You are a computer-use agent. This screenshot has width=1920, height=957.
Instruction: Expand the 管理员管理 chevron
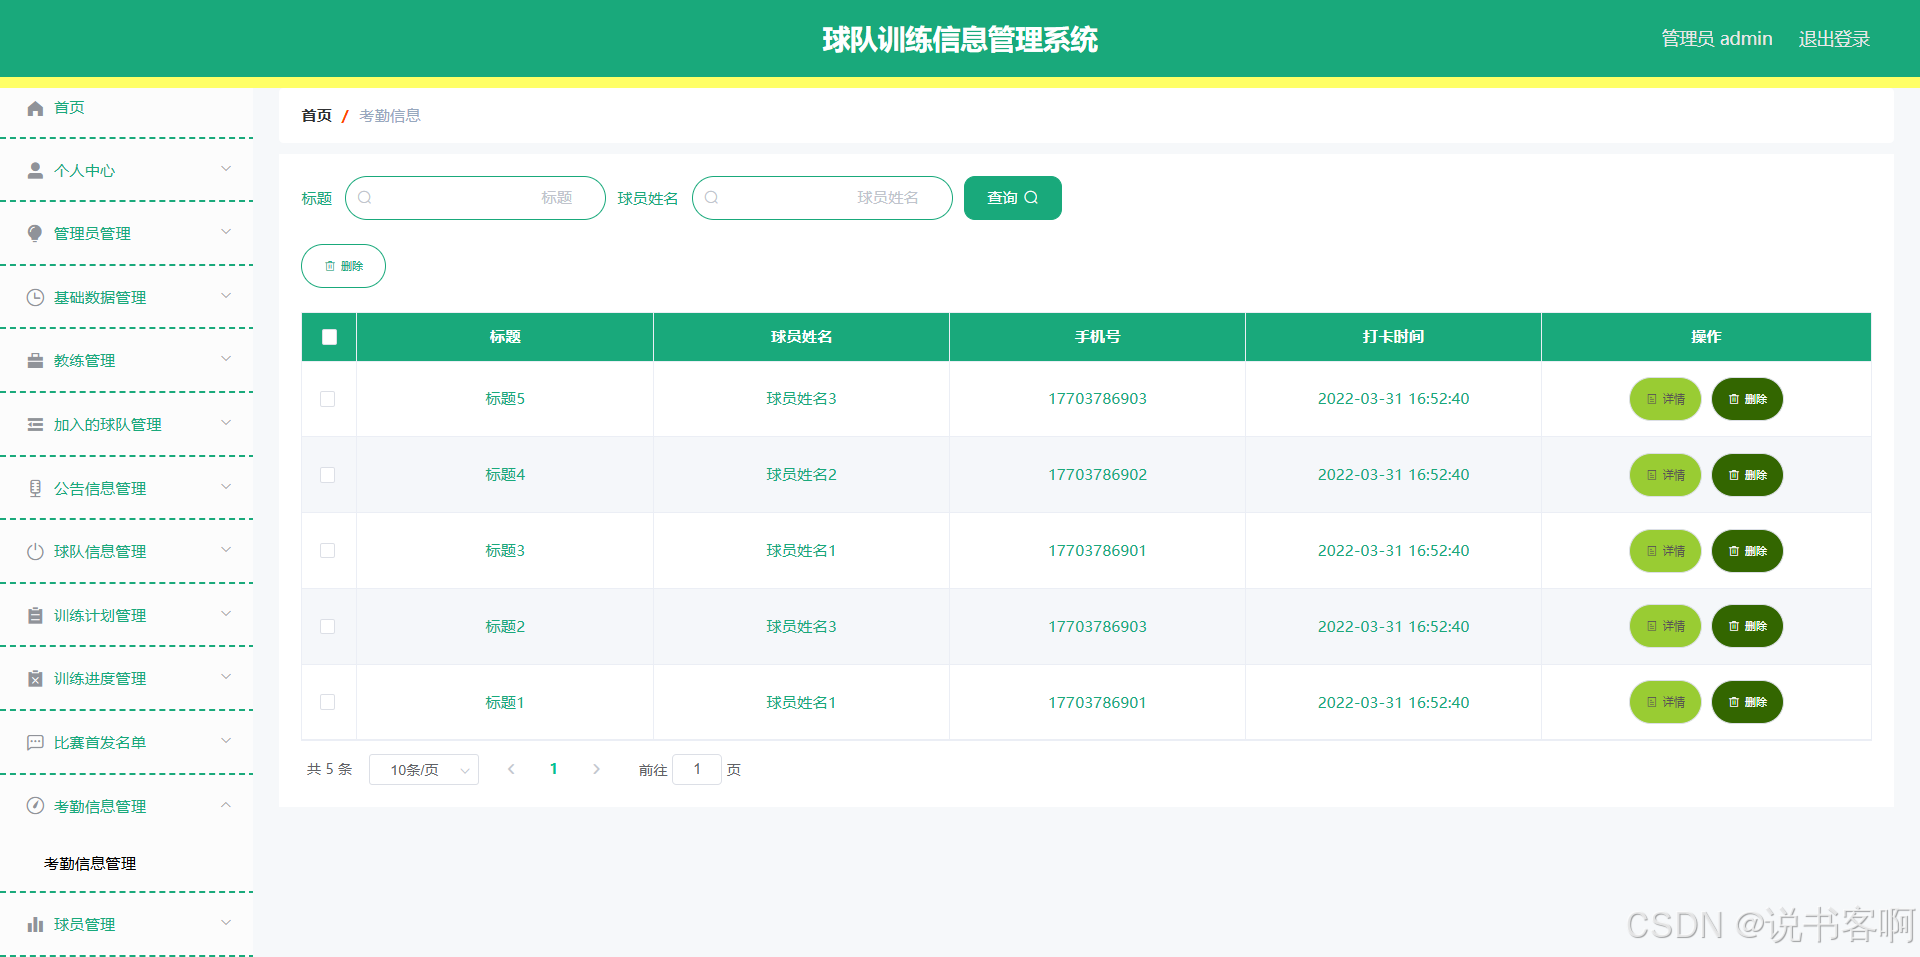226,232
